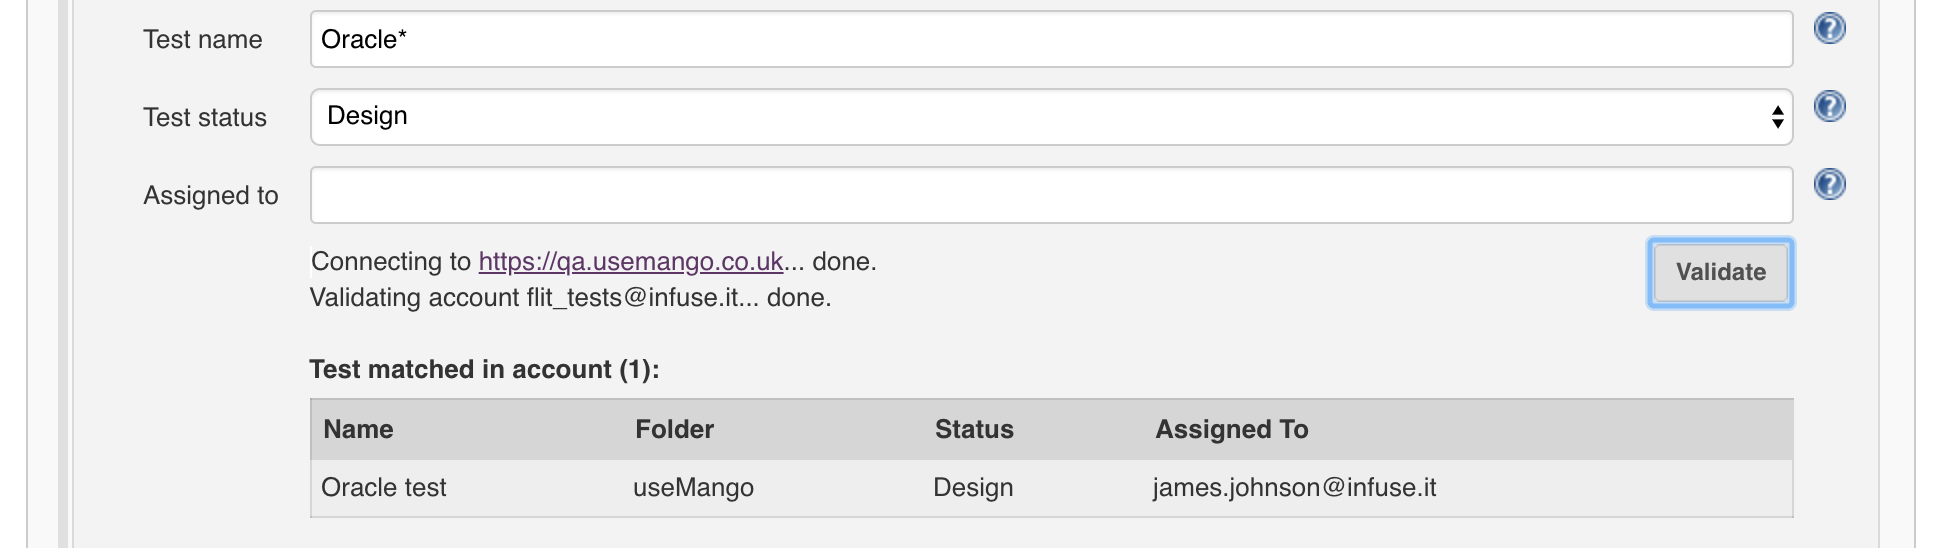Screen dimensions: 1940x548
Task: Click the useMango folder cell
Action: (693, 487)
